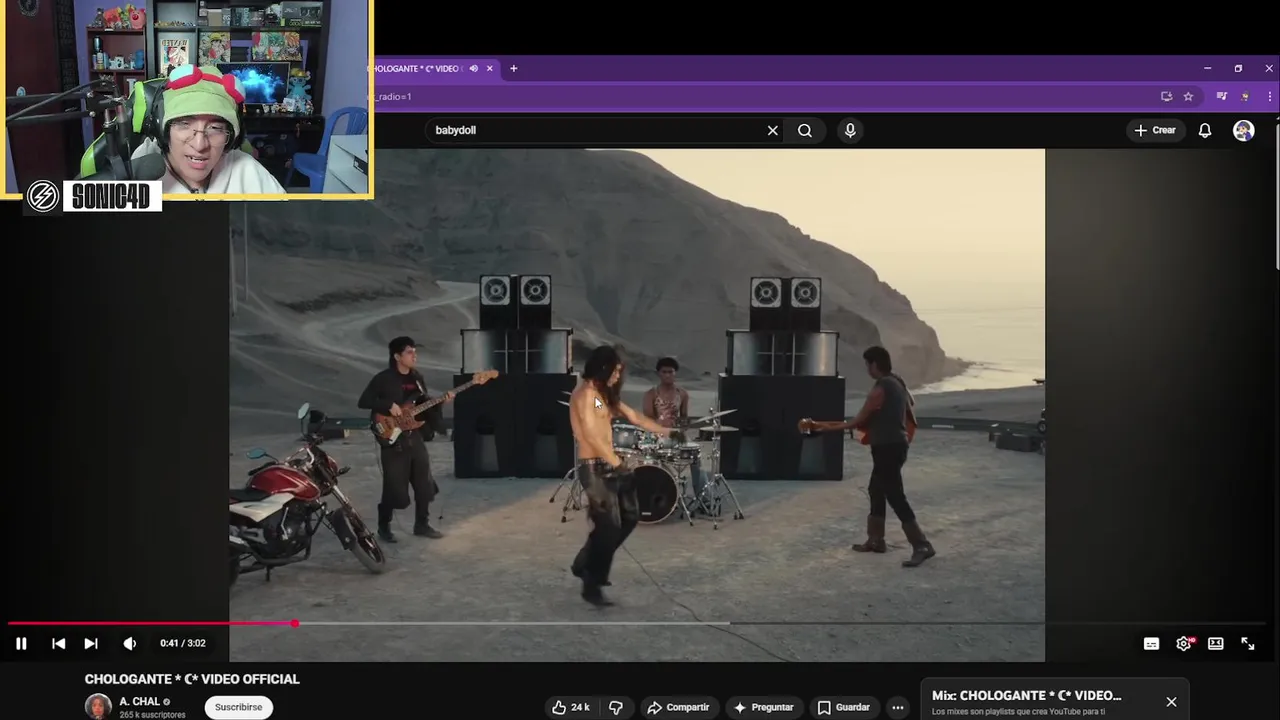Subscribe with Suscribirse button
This screenshot has height=720, width=1280.
[x=238, y=707]
